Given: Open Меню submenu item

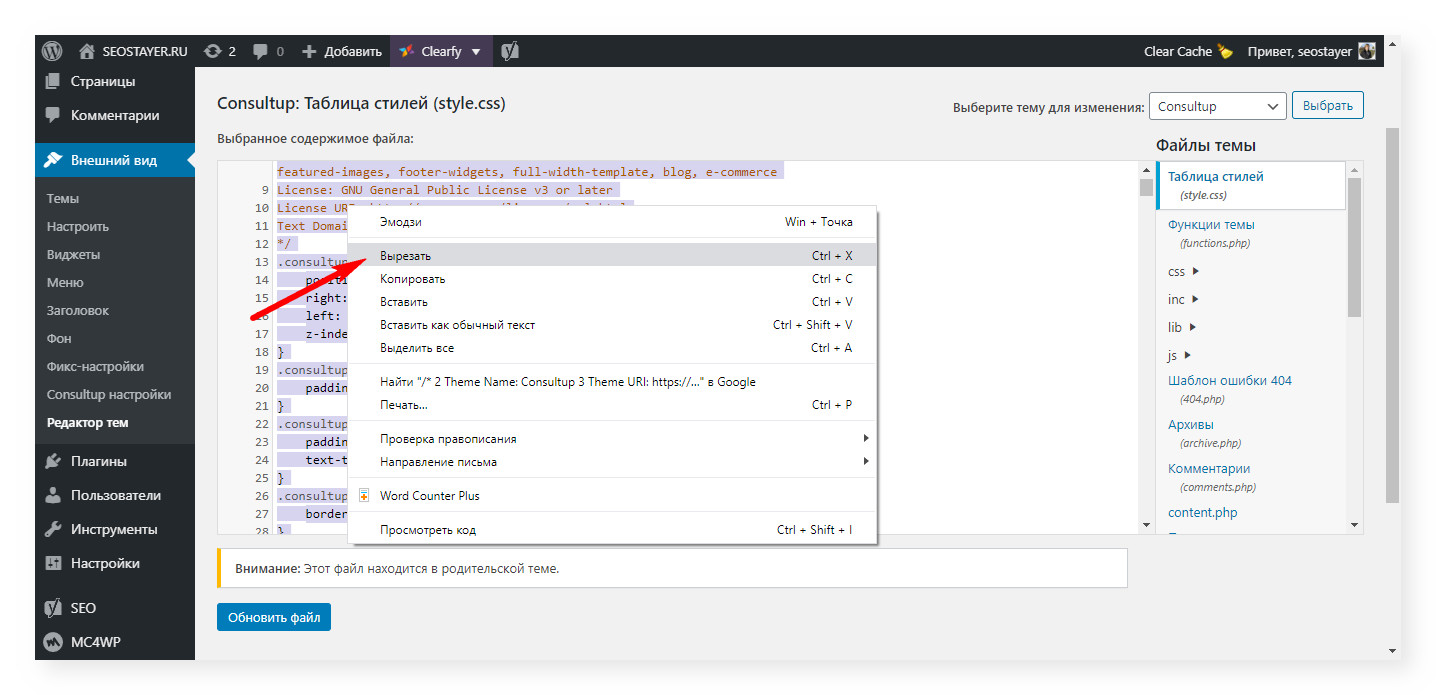Looking at the screenshot, I should (65, 283).
